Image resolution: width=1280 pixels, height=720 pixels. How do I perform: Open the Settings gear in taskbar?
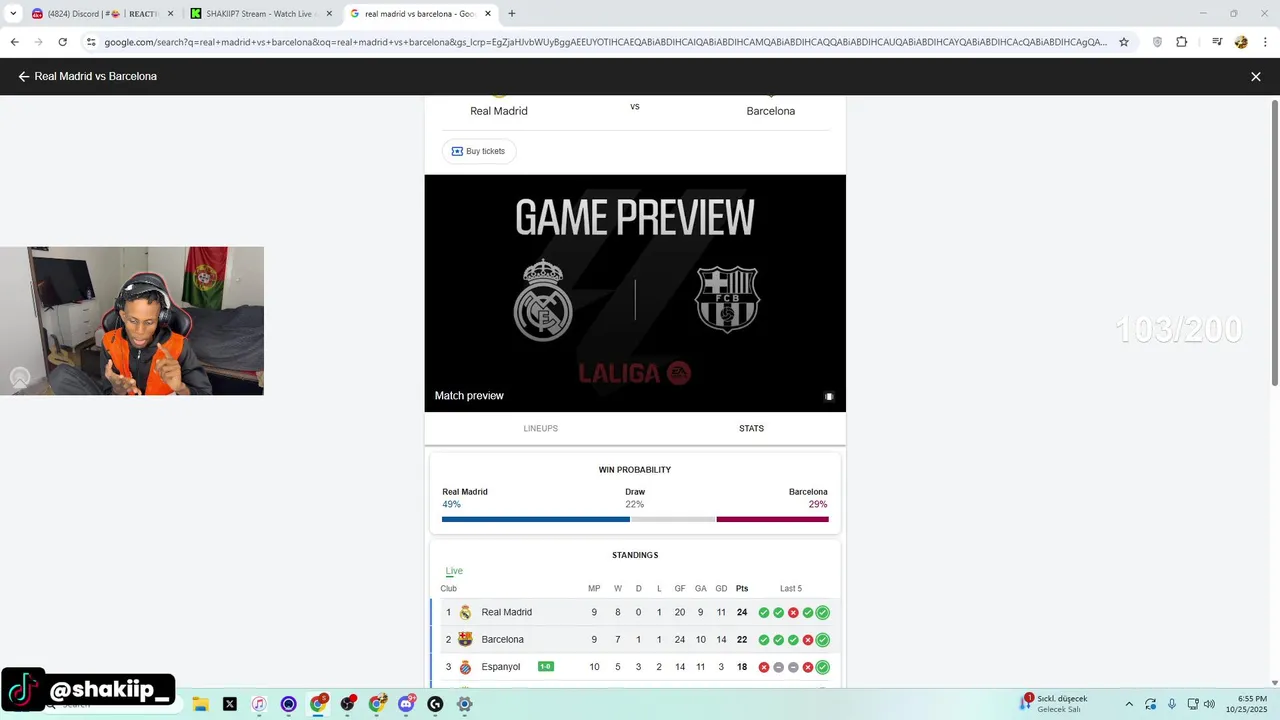click(465, 704)
